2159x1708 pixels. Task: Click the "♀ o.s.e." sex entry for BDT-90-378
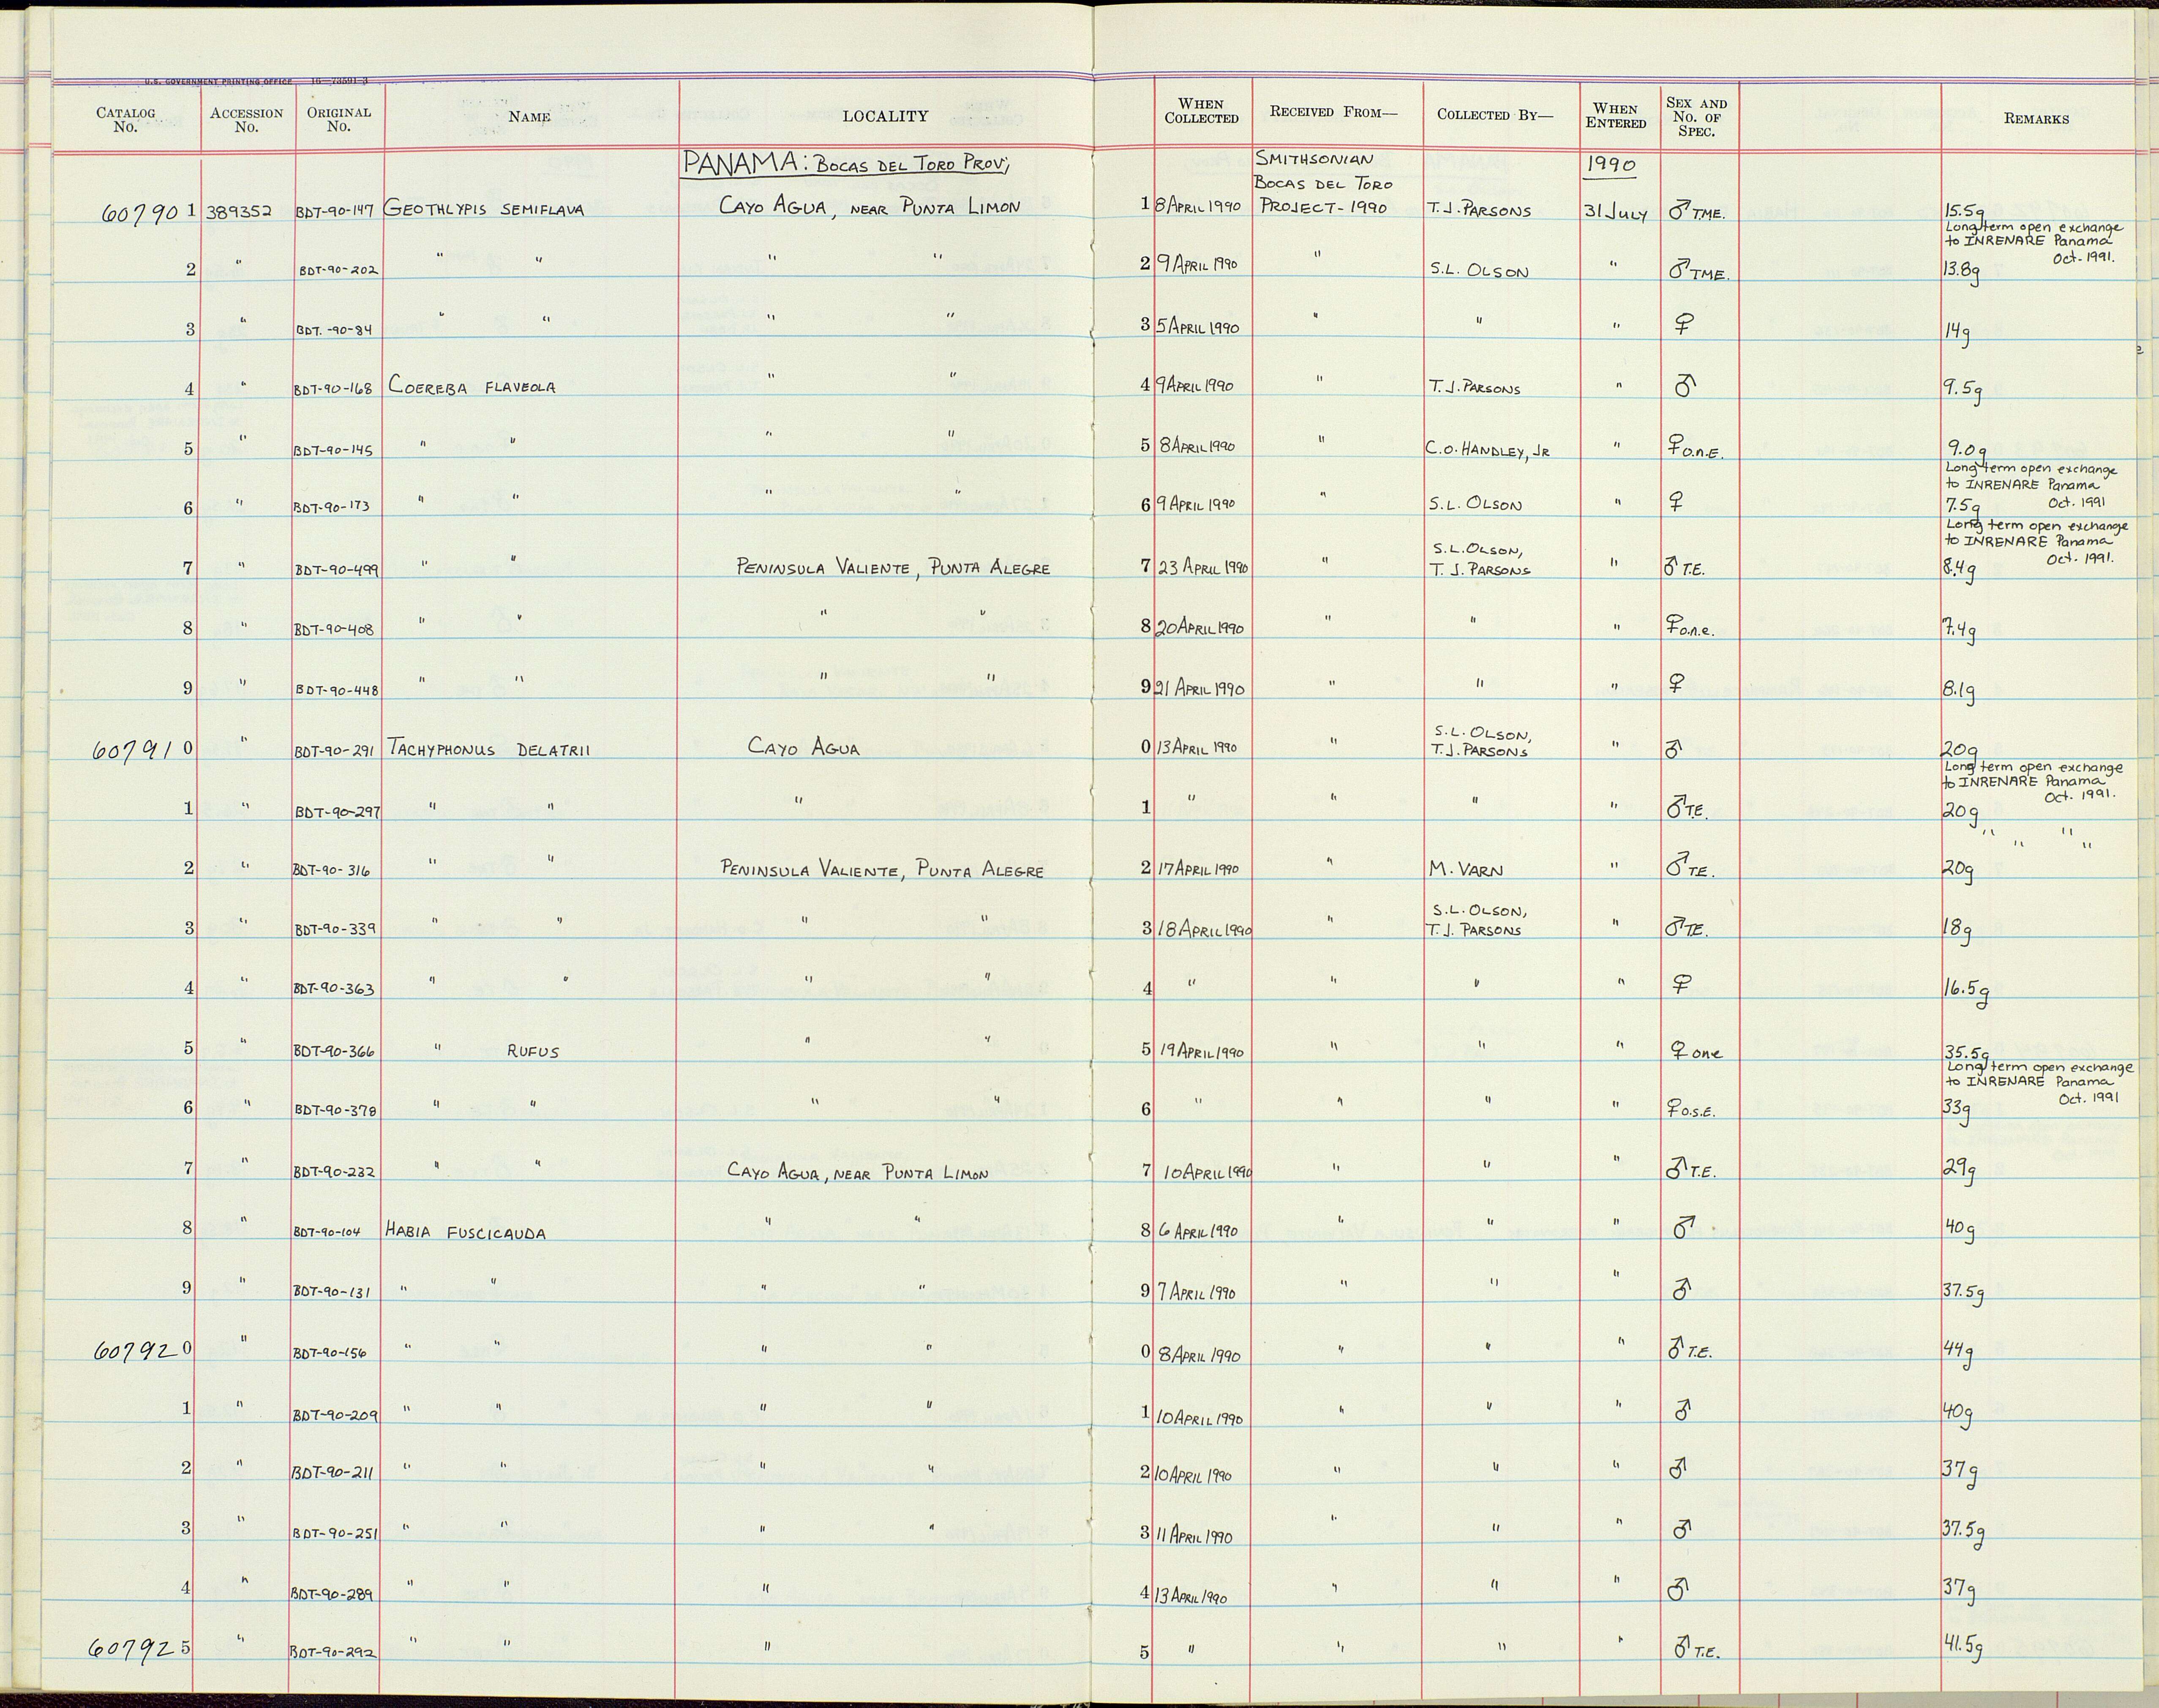pyautogui.click(x=1691, y=1110)
